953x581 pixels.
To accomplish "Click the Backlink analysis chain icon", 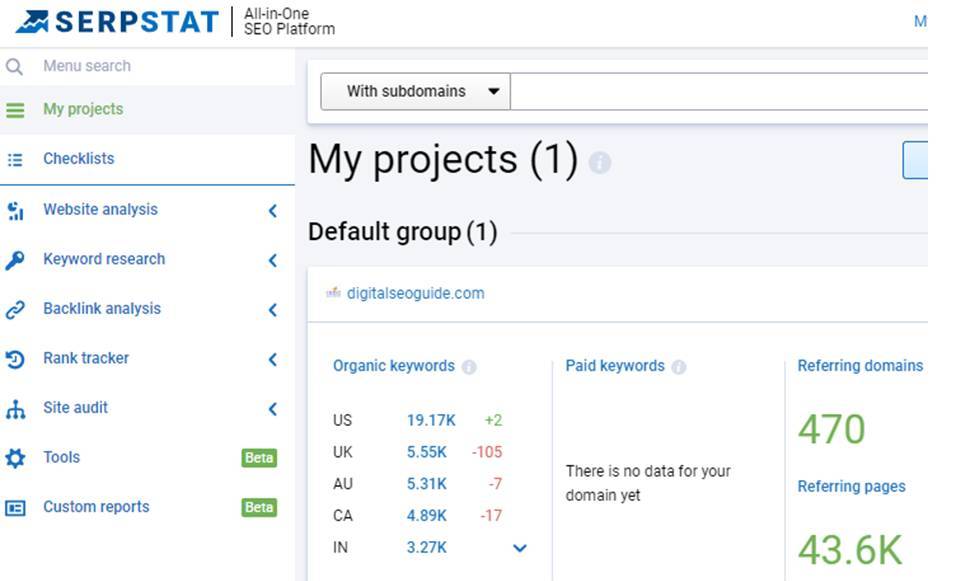I will pos(15,310).
